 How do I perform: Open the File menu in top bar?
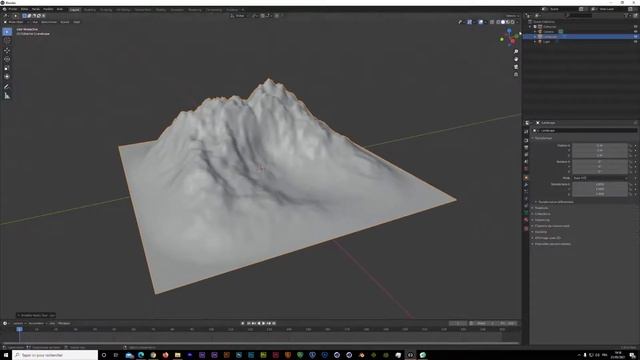tap(13, 9)
